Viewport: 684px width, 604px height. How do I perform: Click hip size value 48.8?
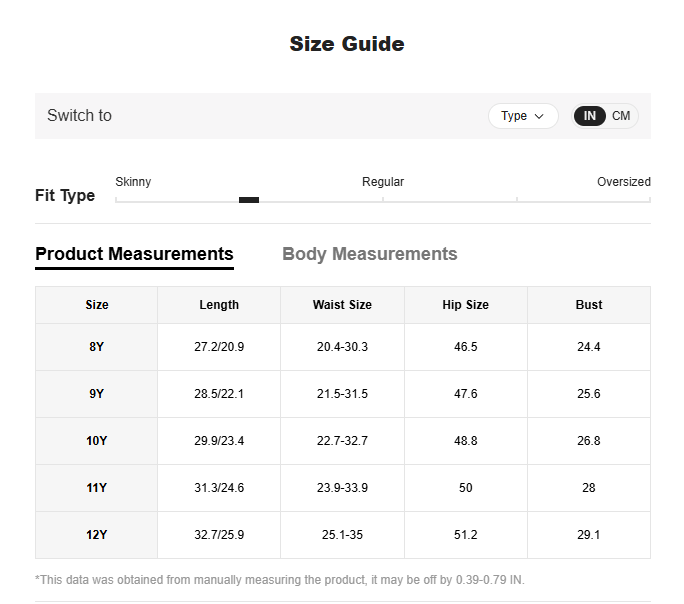(x=465, y=441)
